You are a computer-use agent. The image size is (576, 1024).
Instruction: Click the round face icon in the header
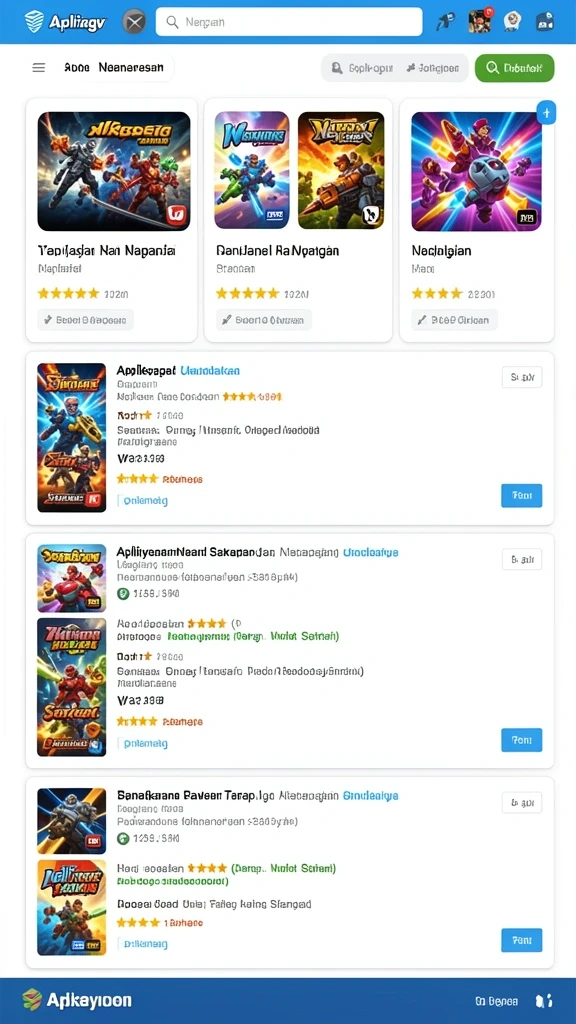coord(513,22)
